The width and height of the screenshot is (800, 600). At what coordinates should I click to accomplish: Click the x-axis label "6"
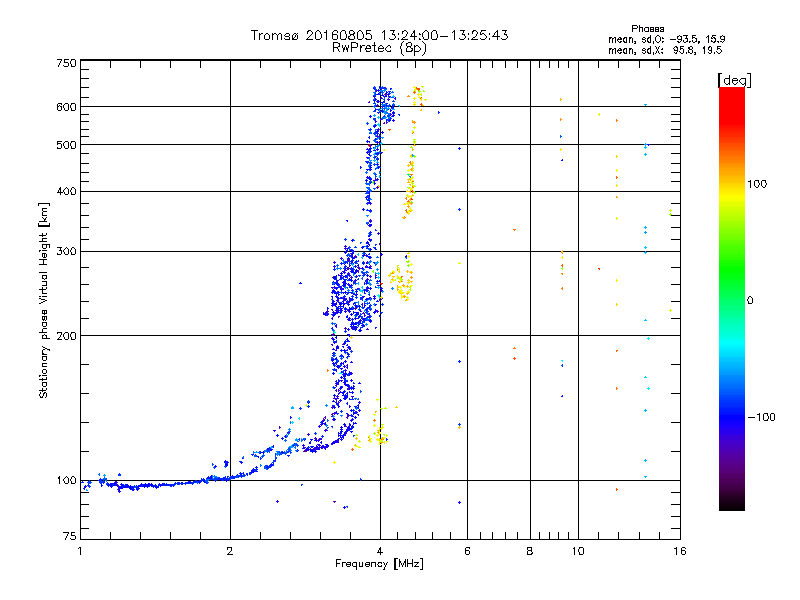tap(467, 551)
